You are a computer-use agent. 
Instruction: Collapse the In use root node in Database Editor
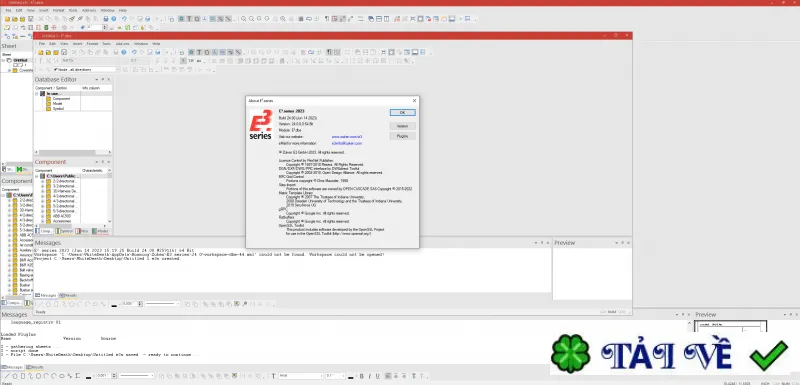tap(37, 94)
